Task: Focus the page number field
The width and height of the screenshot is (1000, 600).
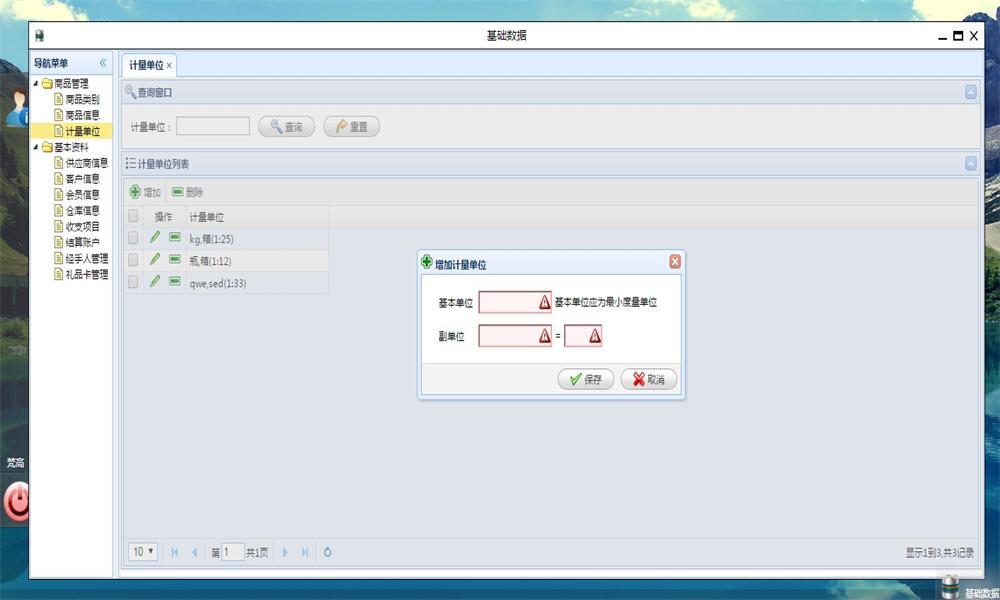Action: tap(233, 552)
